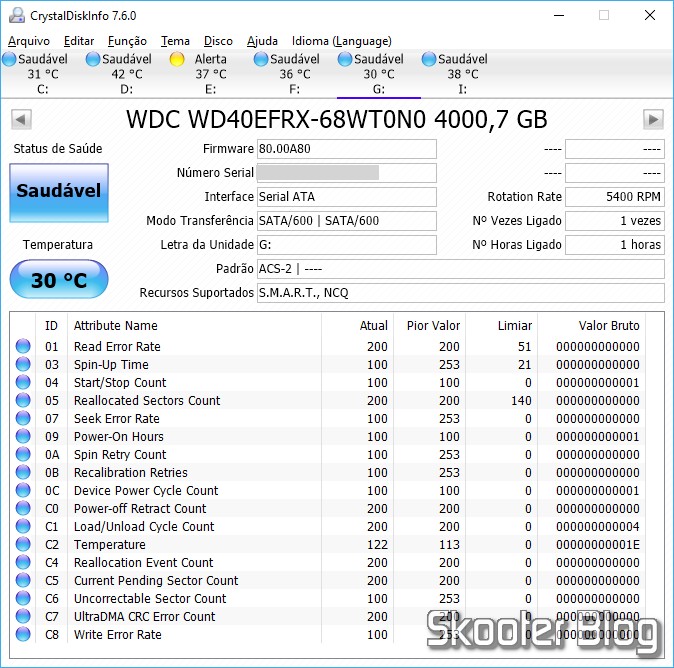Click the status orb of Spin-Up Time row
674x668 pixels.
(x=23, y=364)
